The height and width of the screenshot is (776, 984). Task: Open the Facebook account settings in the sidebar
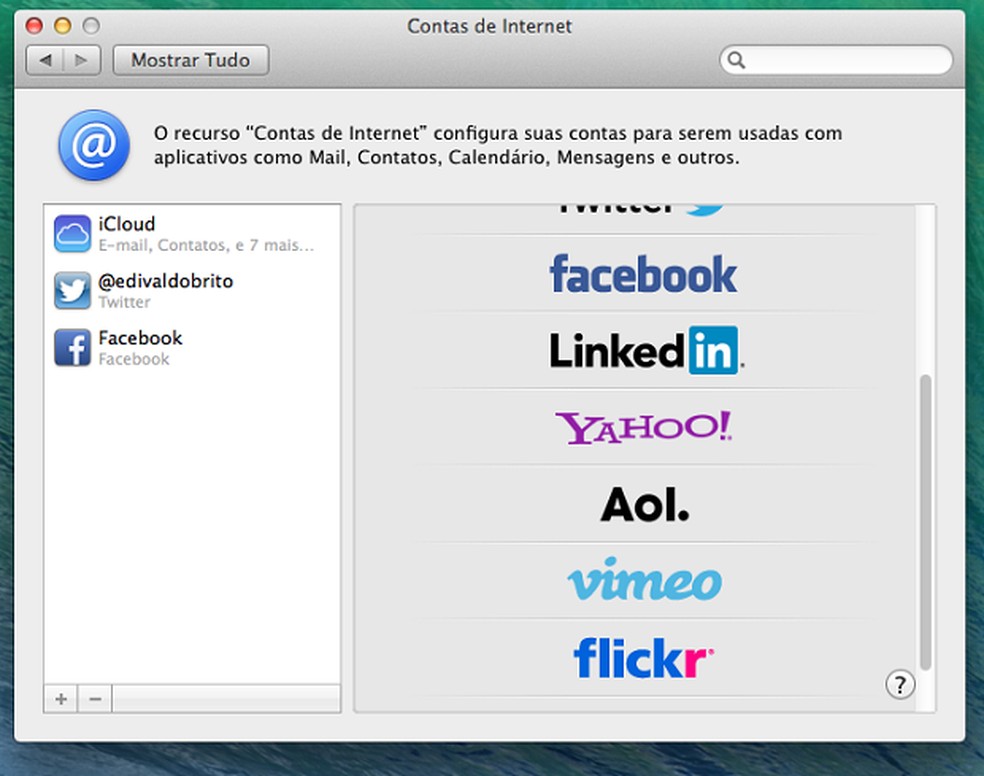tap(140, 347)
